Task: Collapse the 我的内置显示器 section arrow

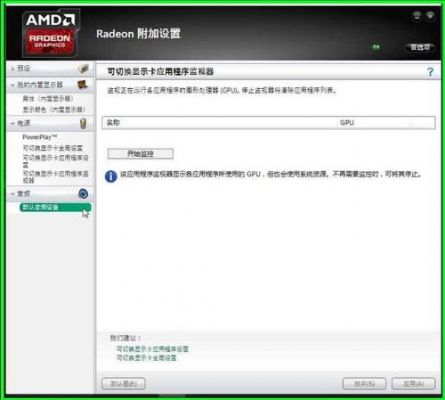Action: (x=12, y=85)
